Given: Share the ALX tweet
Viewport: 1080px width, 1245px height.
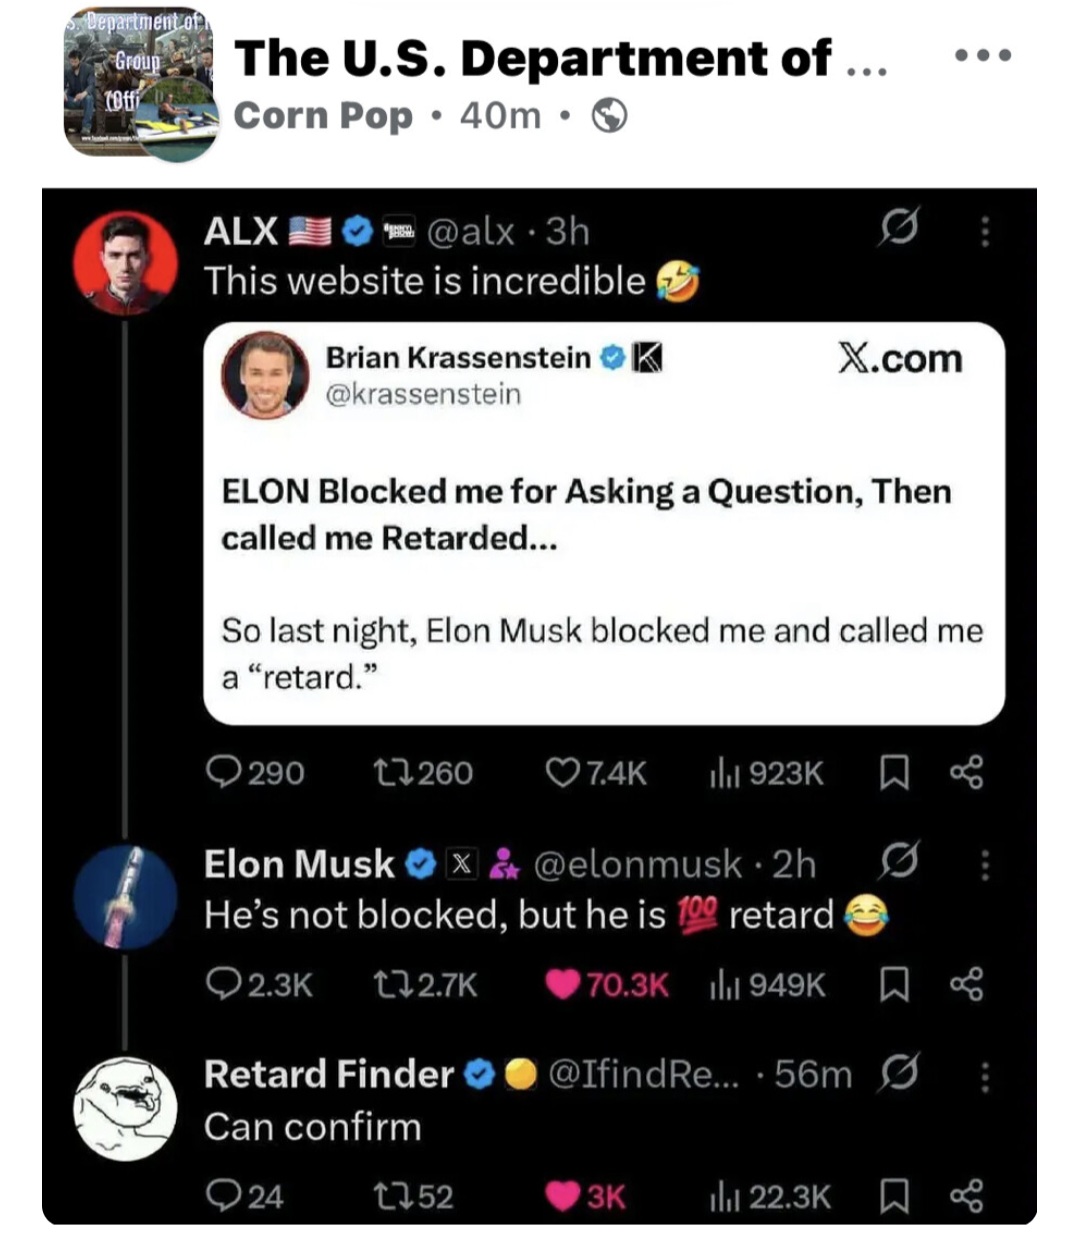Looking at the screenshot, I should tap(966, 772).
